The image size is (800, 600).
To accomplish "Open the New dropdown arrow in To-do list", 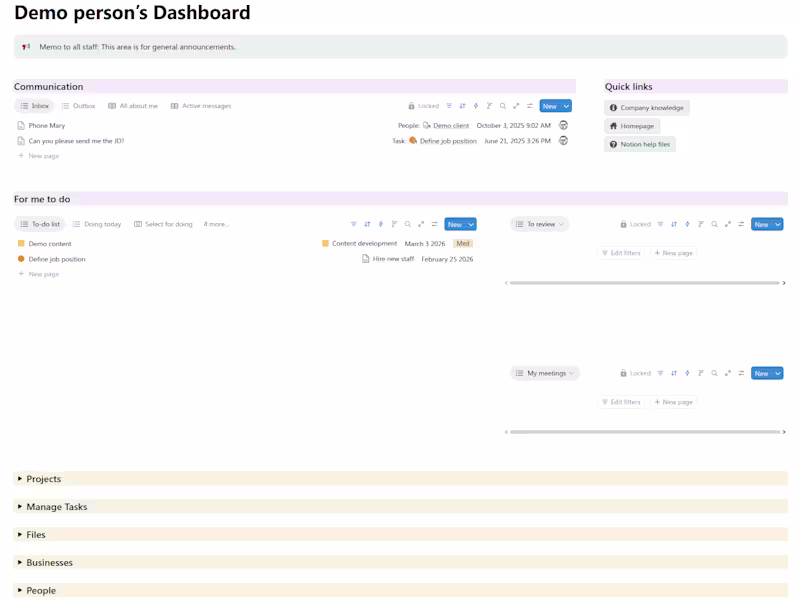I will point(471,224).
